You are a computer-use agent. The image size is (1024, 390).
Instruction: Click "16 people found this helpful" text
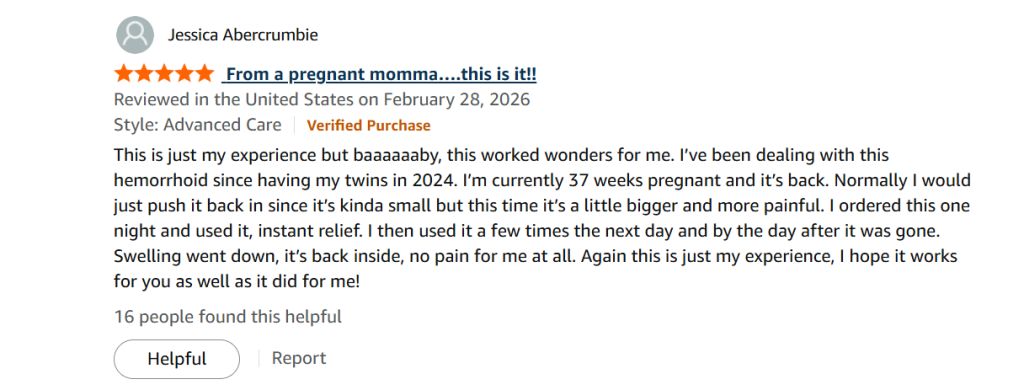point(228,317)
